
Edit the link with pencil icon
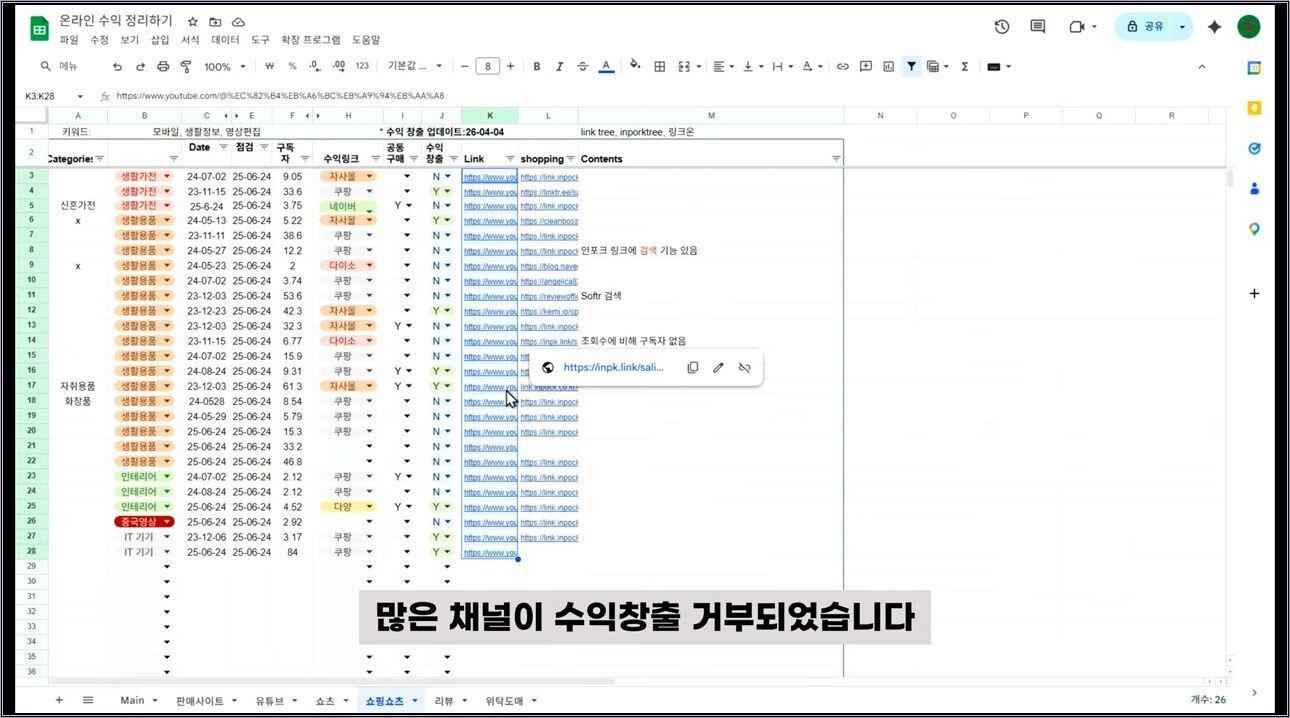718,367
